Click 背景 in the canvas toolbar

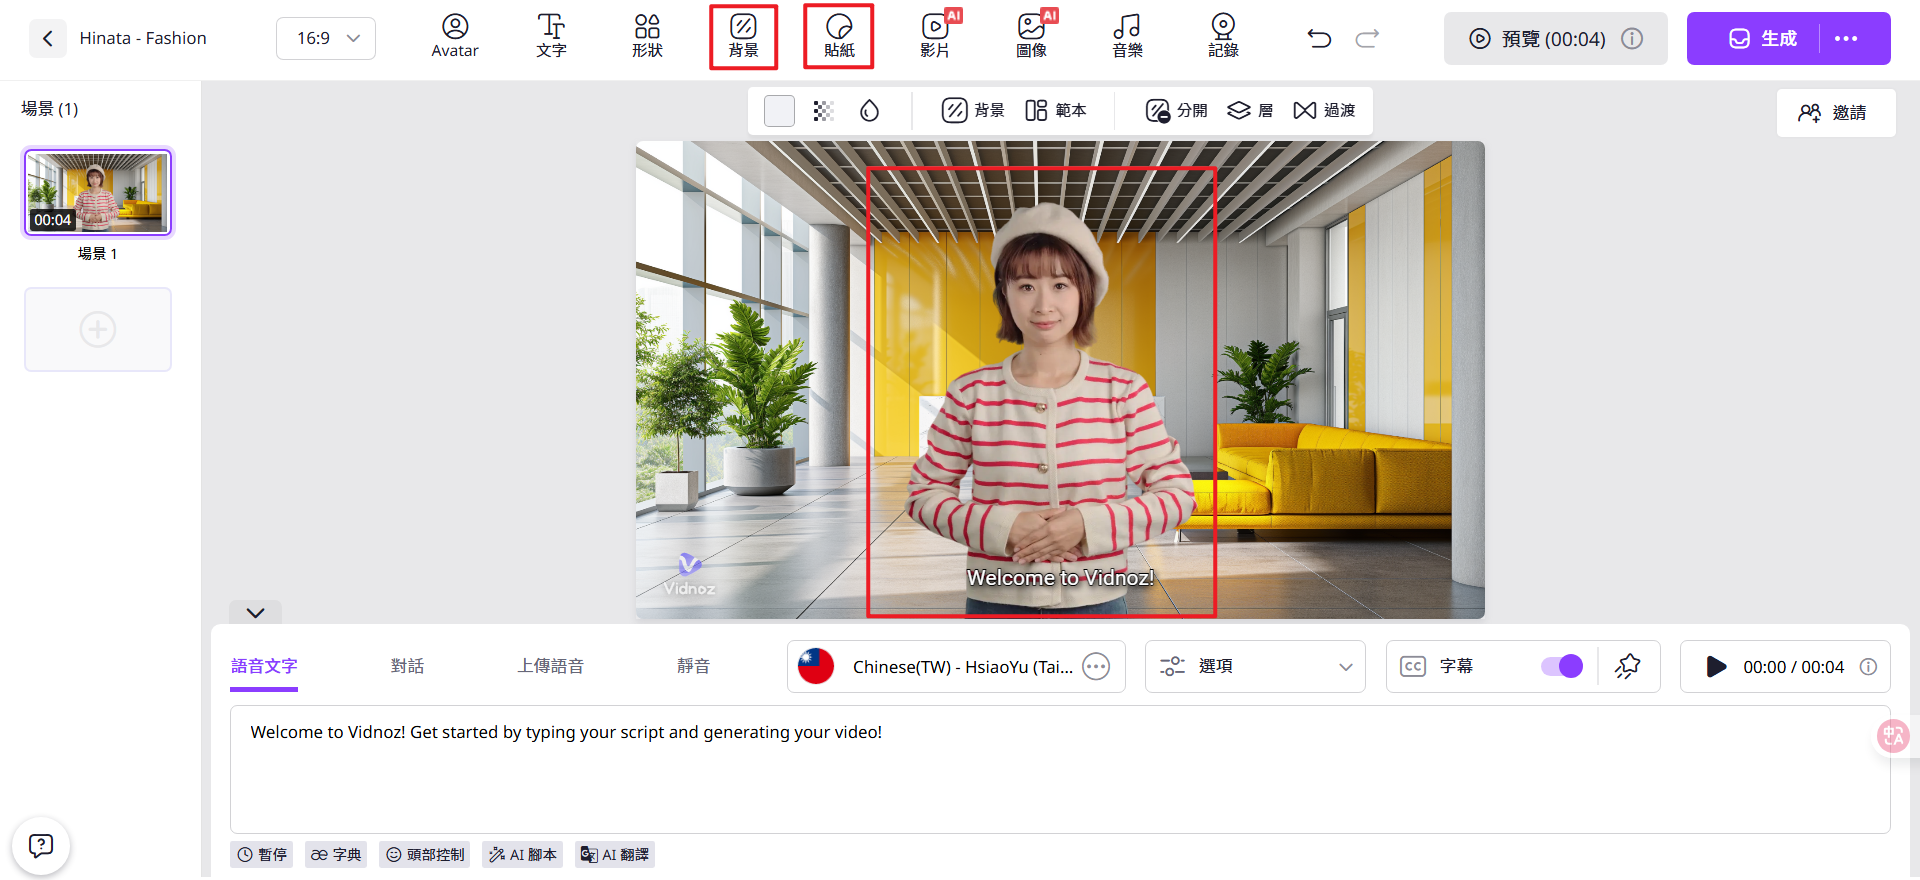pos(973,110)
